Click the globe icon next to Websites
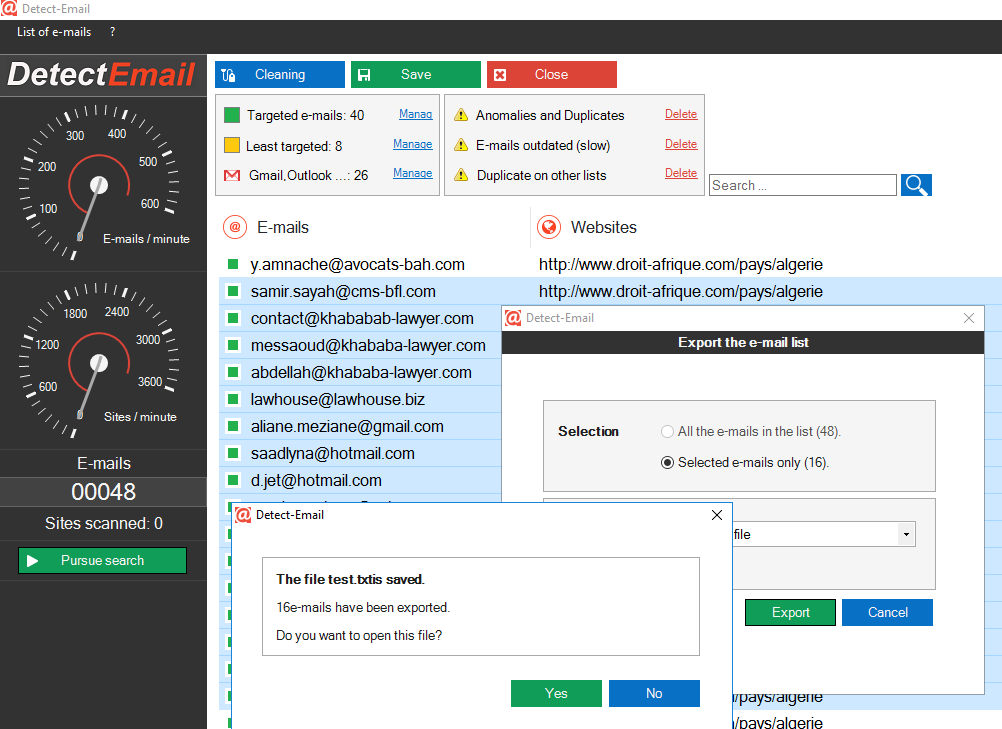1002x729 pixels. pyautogui.click(x=549, y=227)
